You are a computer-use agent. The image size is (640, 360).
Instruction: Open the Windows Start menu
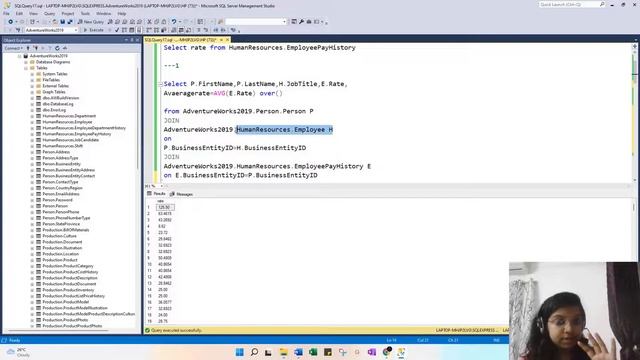point(240,352)
